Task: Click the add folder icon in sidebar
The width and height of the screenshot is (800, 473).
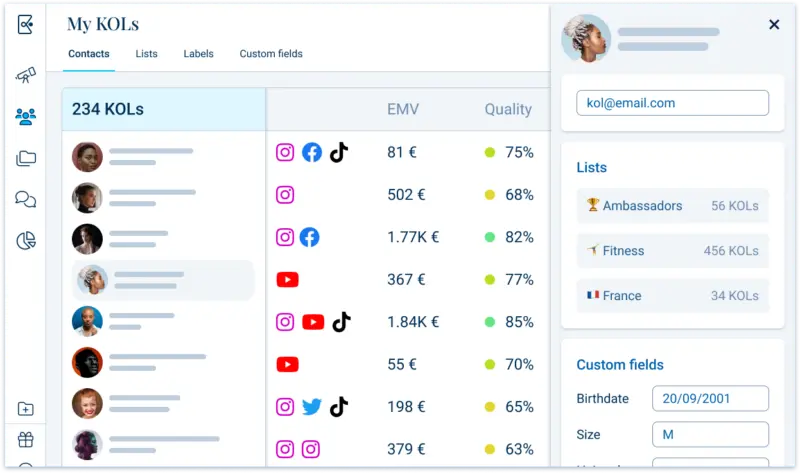Action: point(26,409)
